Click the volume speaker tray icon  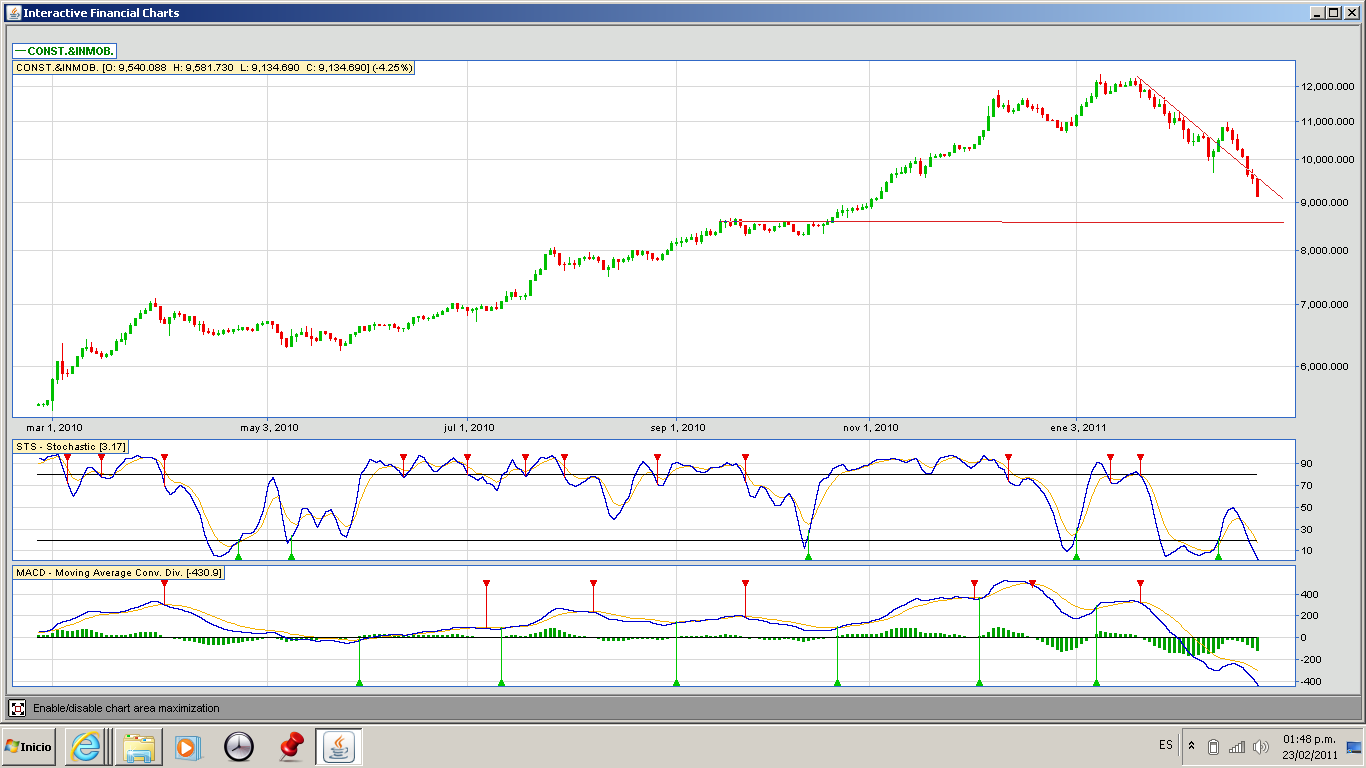[1260, 746]
